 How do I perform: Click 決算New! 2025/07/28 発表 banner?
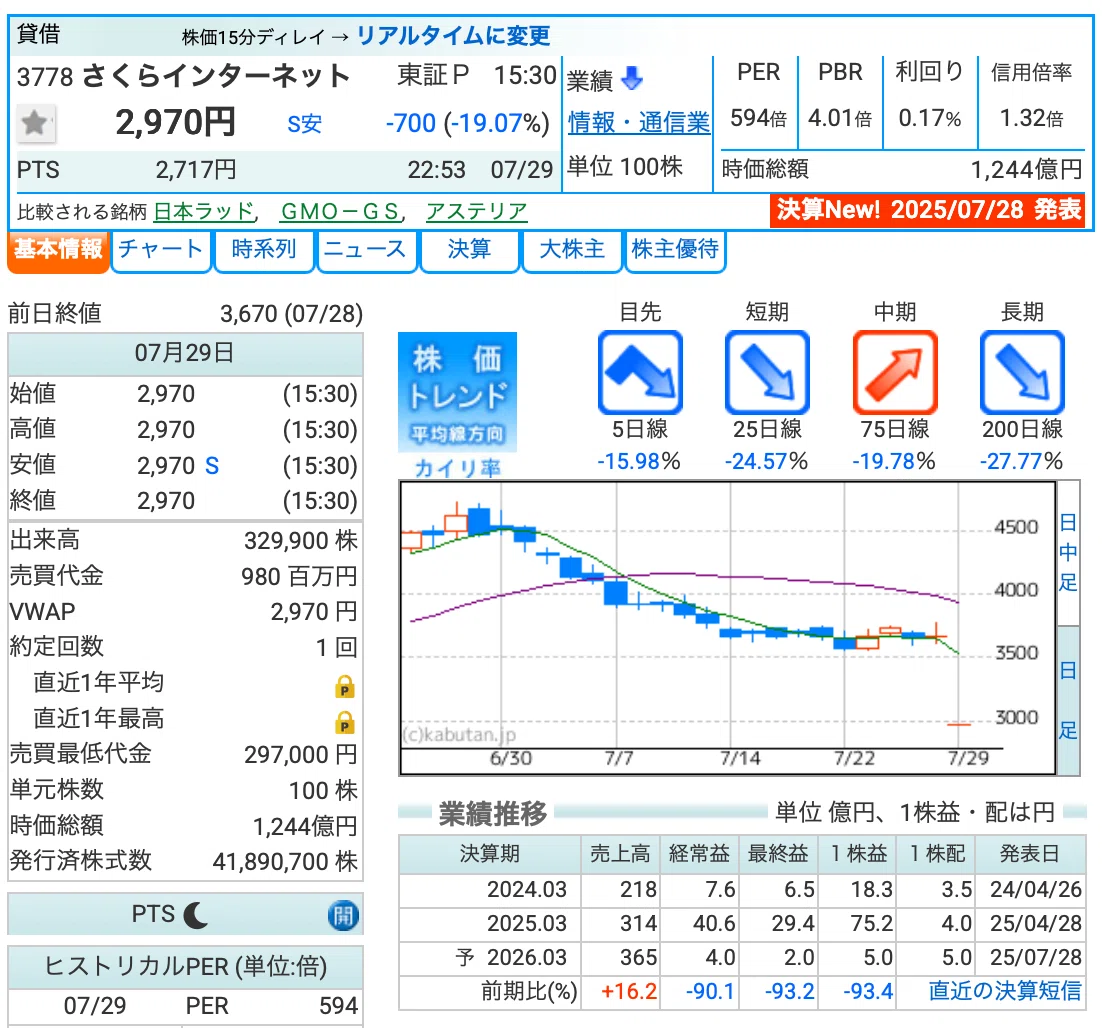coord(928,209)
